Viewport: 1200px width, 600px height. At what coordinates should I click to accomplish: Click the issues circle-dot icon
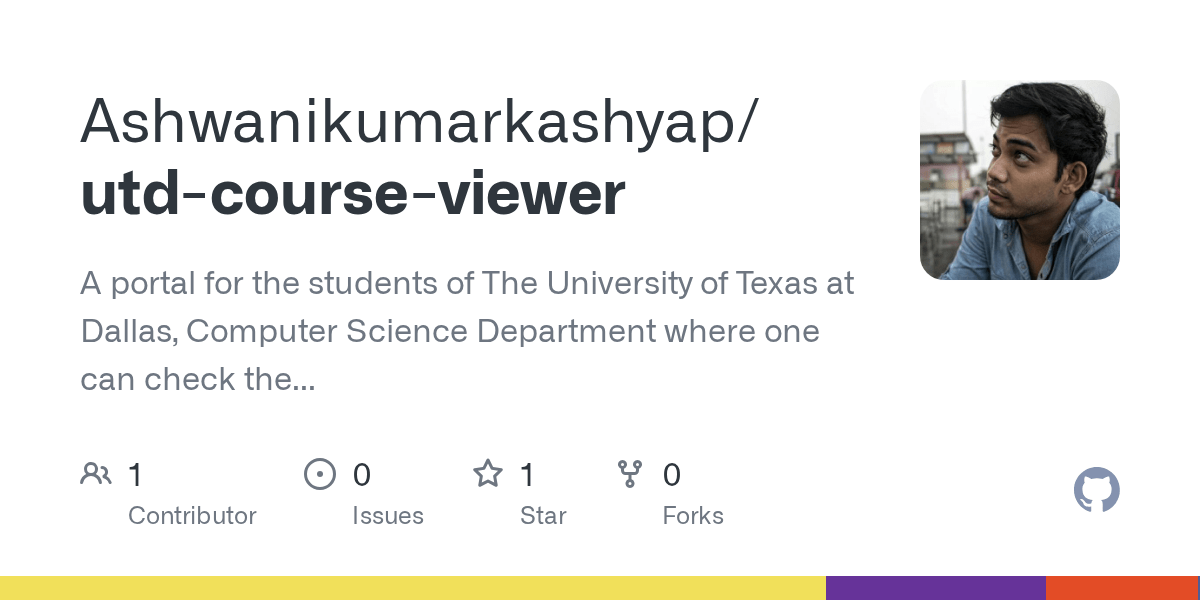pos(320,474)
